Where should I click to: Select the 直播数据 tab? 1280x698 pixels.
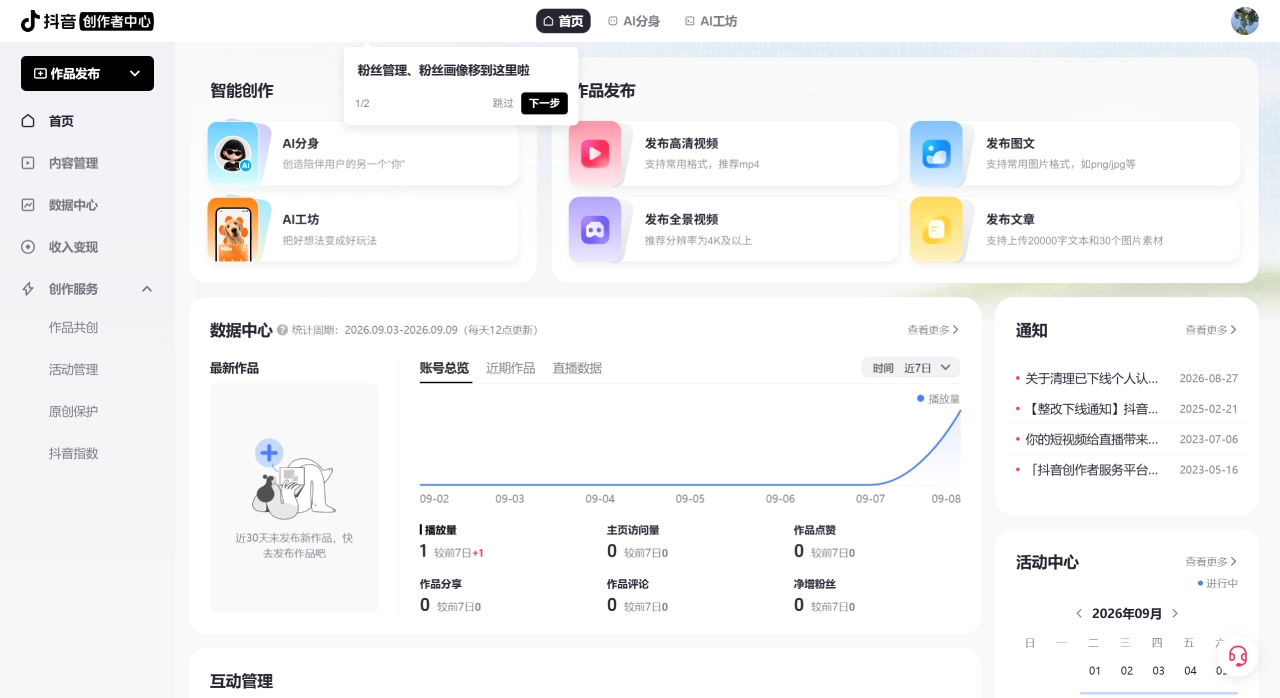coord(577,368)
